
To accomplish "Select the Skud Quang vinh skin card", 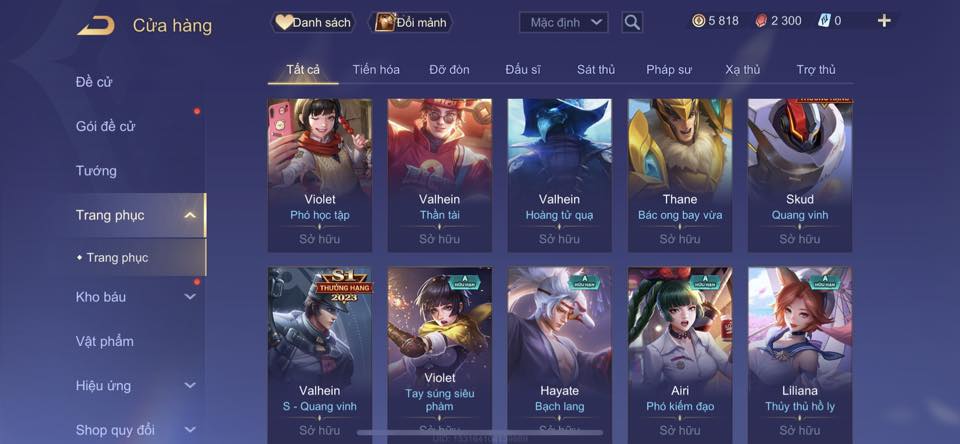I will pyautogui.click(x=800, y=175).
